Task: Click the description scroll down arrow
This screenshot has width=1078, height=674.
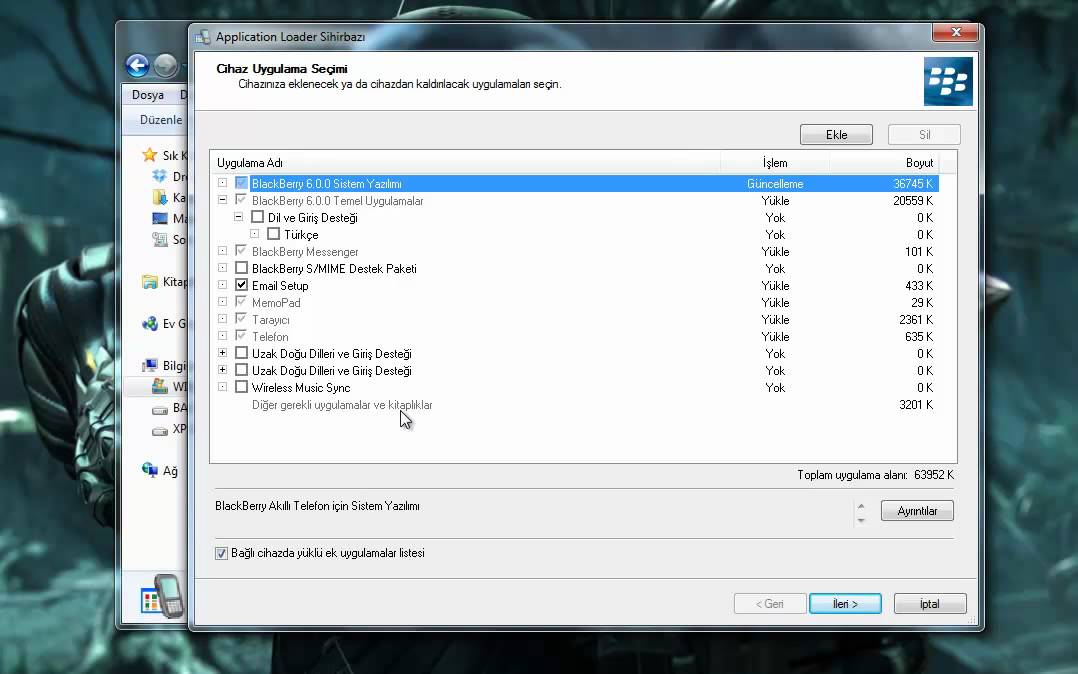Action: (861, 521)
